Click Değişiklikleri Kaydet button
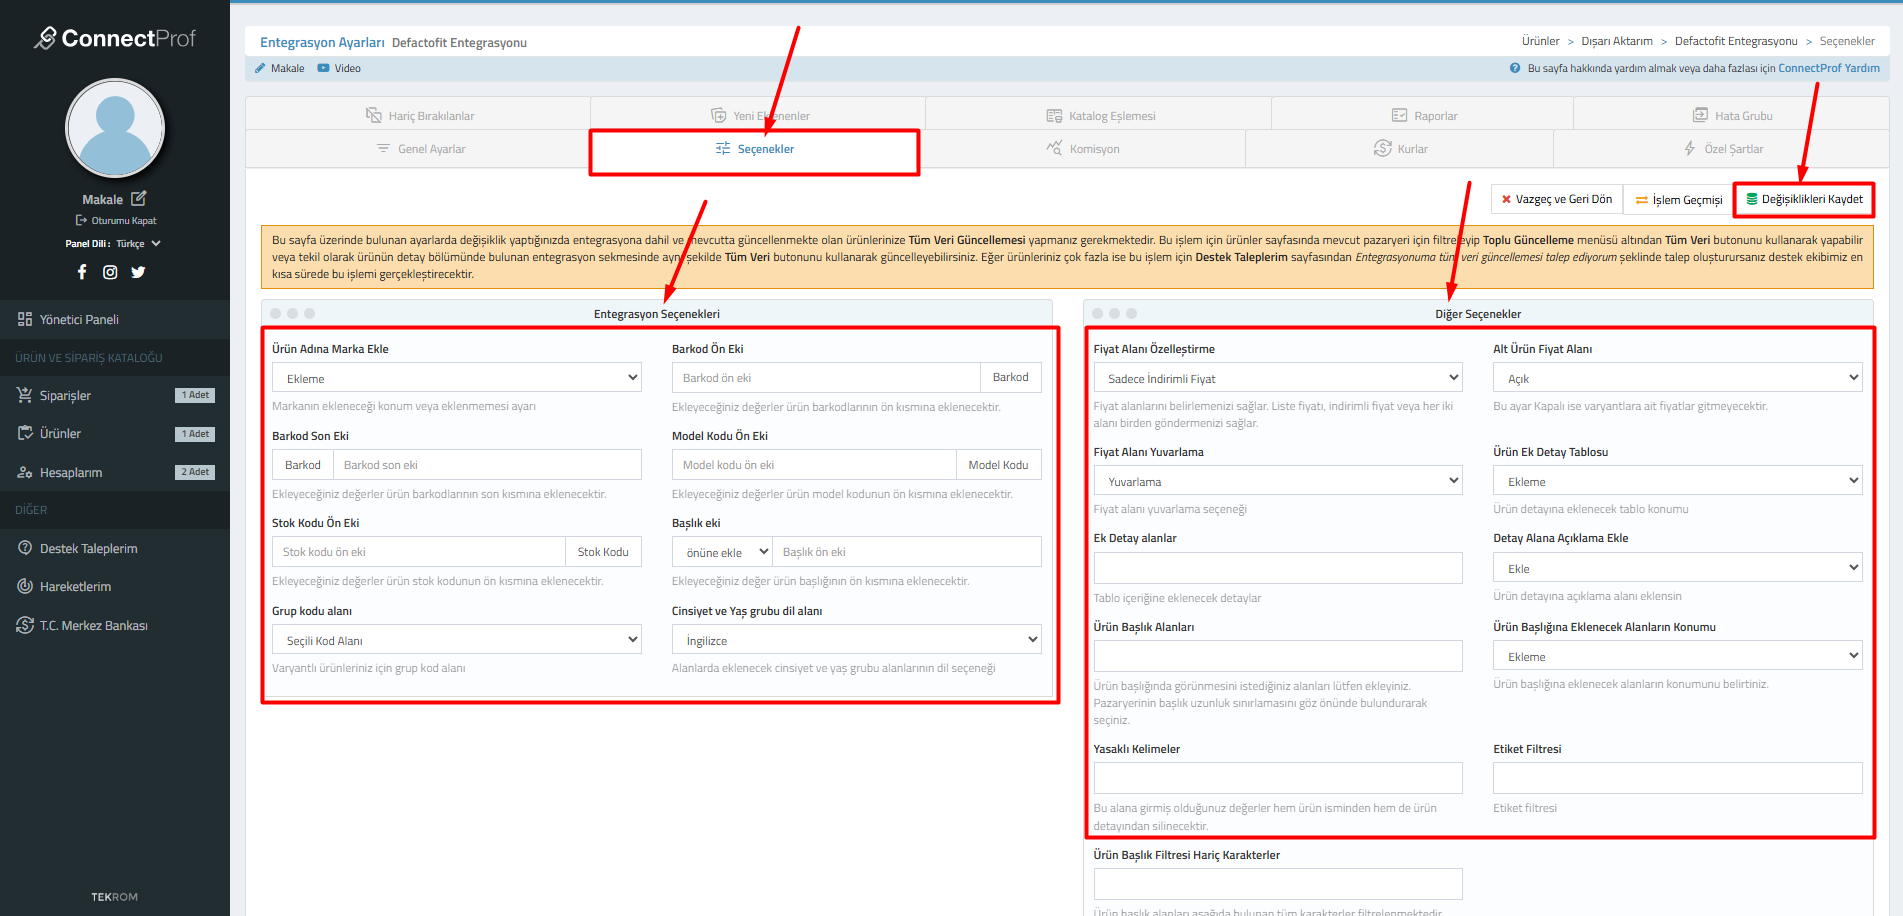The width and height of the screenshot is (1903, 916). 1804,200
